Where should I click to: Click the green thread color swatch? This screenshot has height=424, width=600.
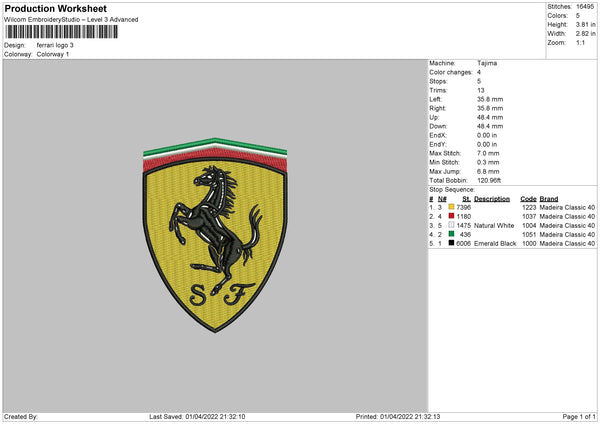click(x=451, y=234)
